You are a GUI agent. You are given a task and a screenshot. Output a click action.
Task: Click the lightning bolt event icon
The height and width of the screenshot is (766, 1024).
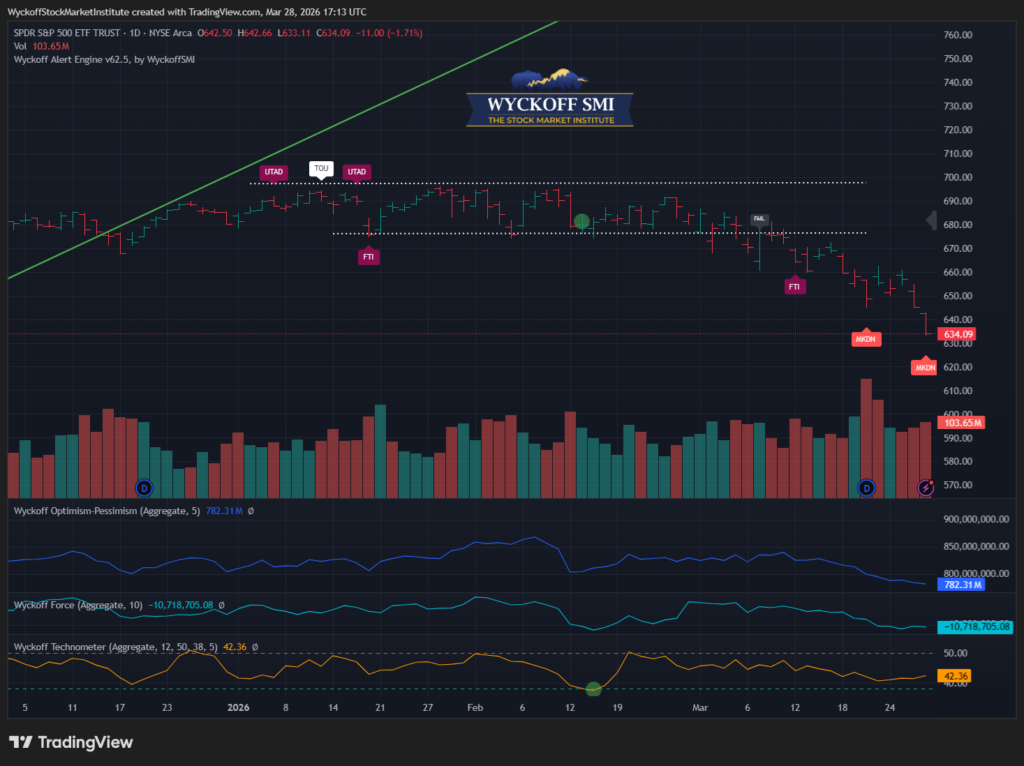926,487
